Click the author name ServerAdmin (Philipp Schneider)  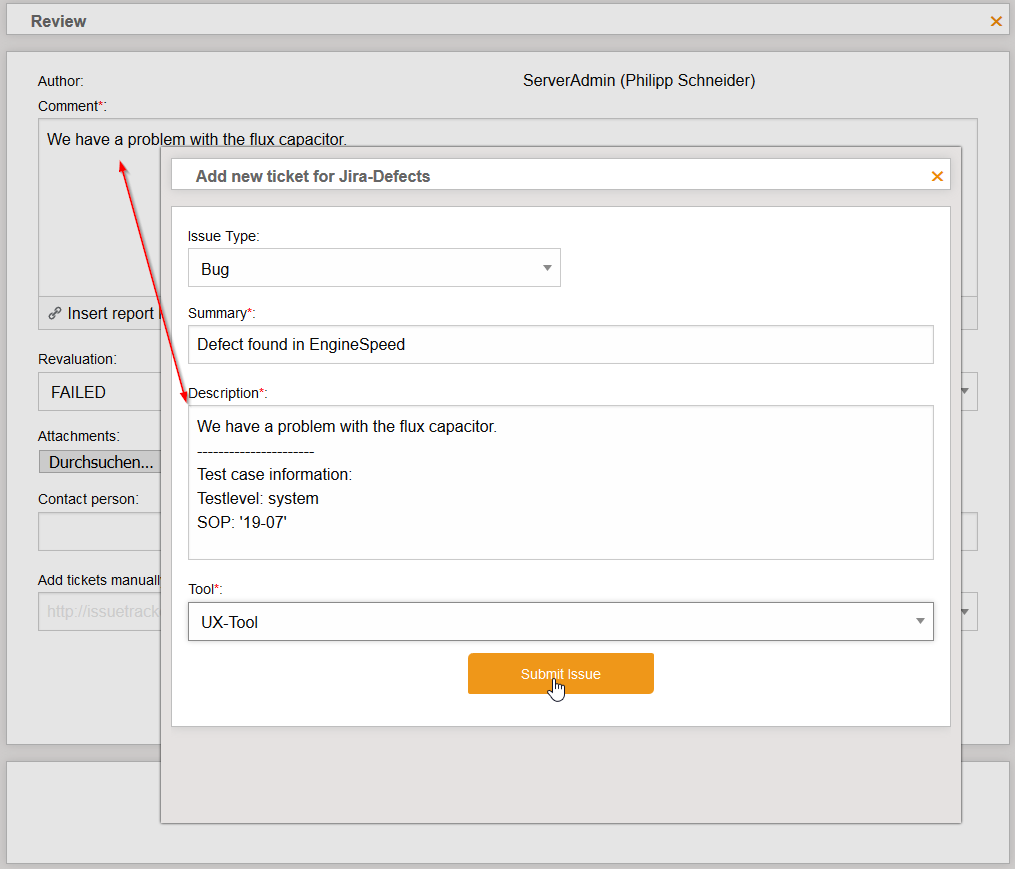tap(639, 81)
